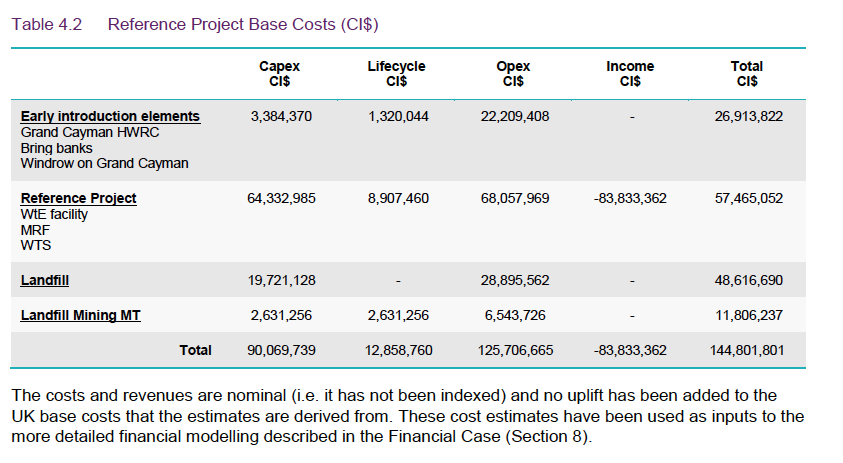Select the "Landfill Mining MT" row heading
This screenshot has width=843, height=463.
coord(80,316)
